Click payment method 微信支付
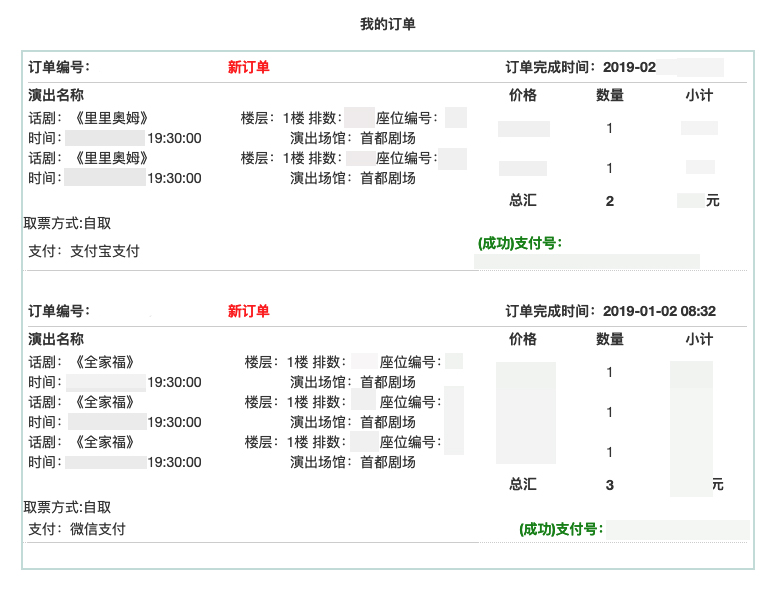 [98, 529]
